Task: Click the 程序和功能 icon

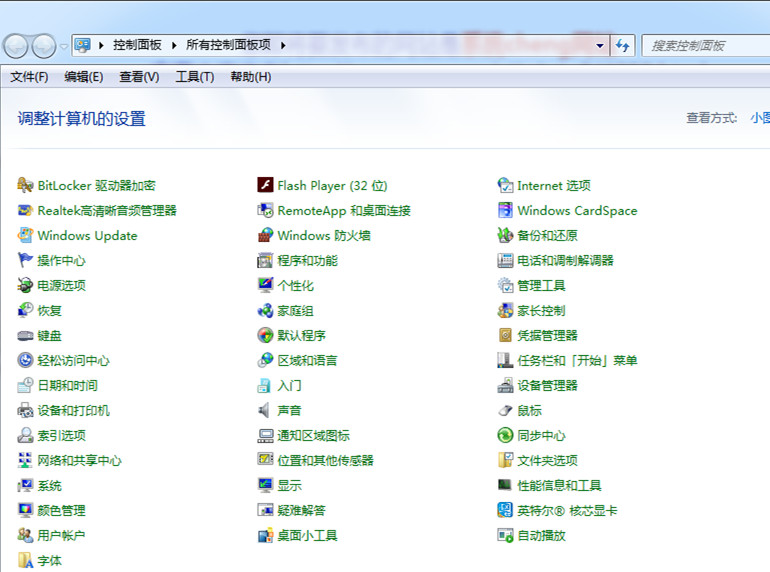Action: [x=265, y=260]
